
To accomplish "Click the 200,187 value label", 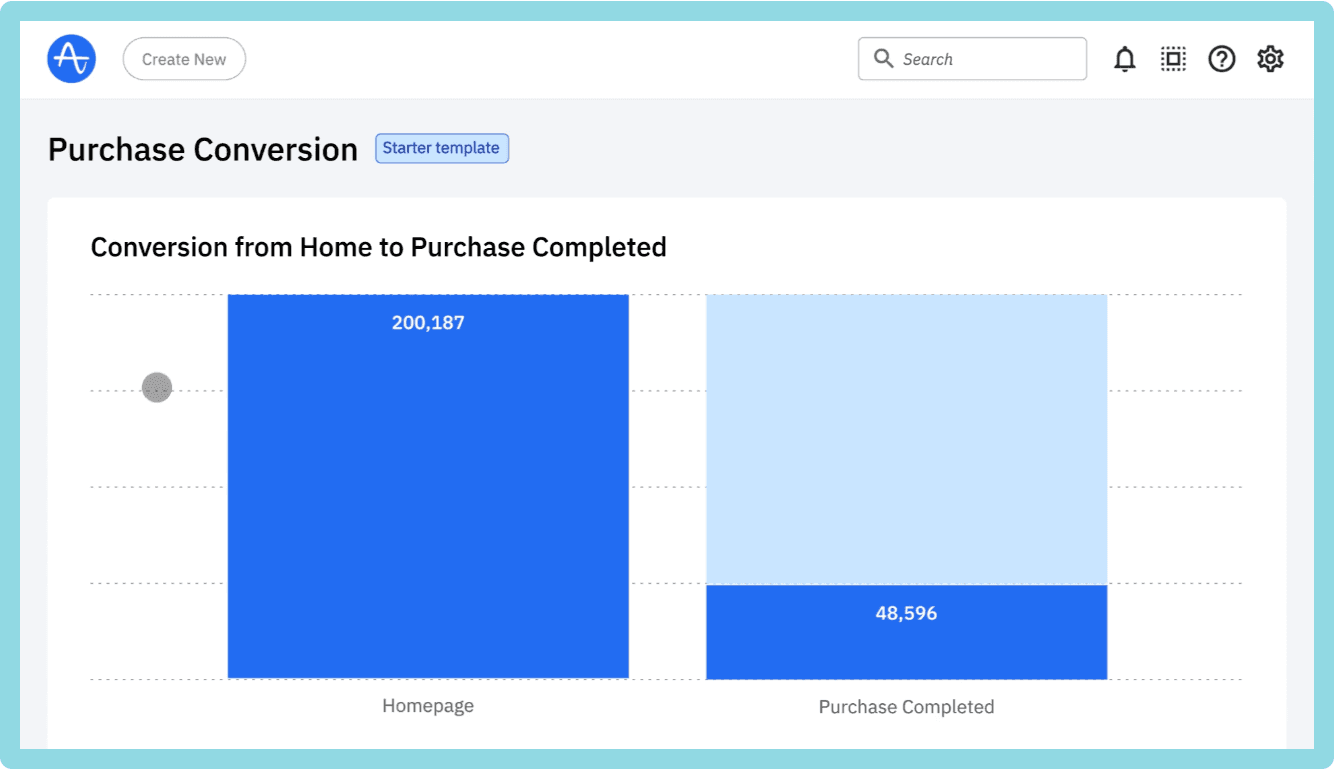I will (x=428, y=322).
